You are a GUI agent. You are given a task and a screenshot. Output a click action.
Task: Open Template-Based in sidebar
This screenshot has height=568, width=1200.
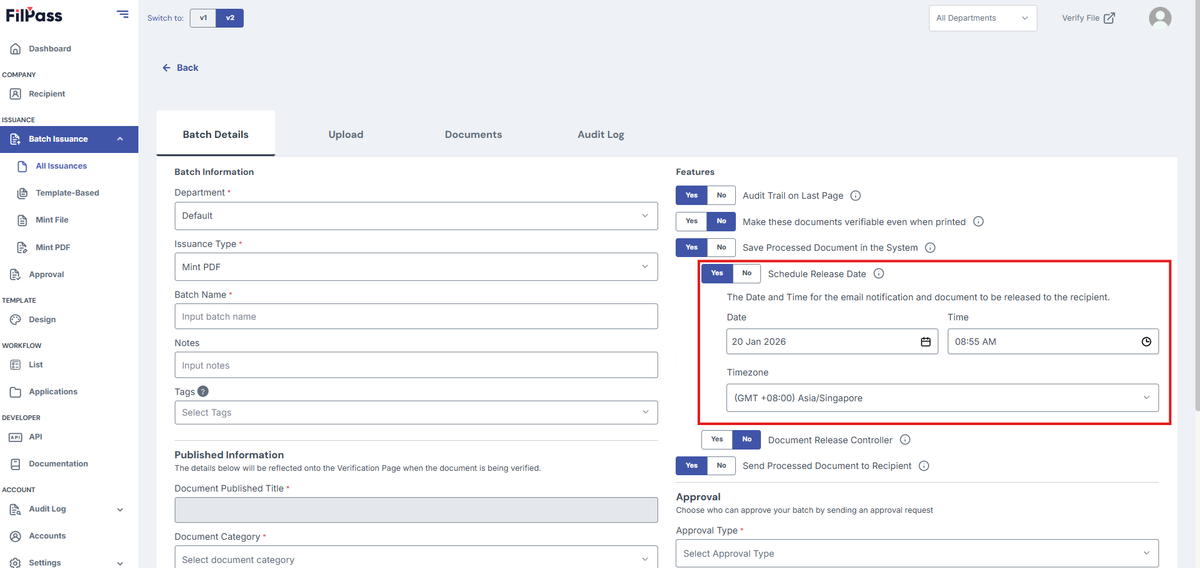click(67, 193)
